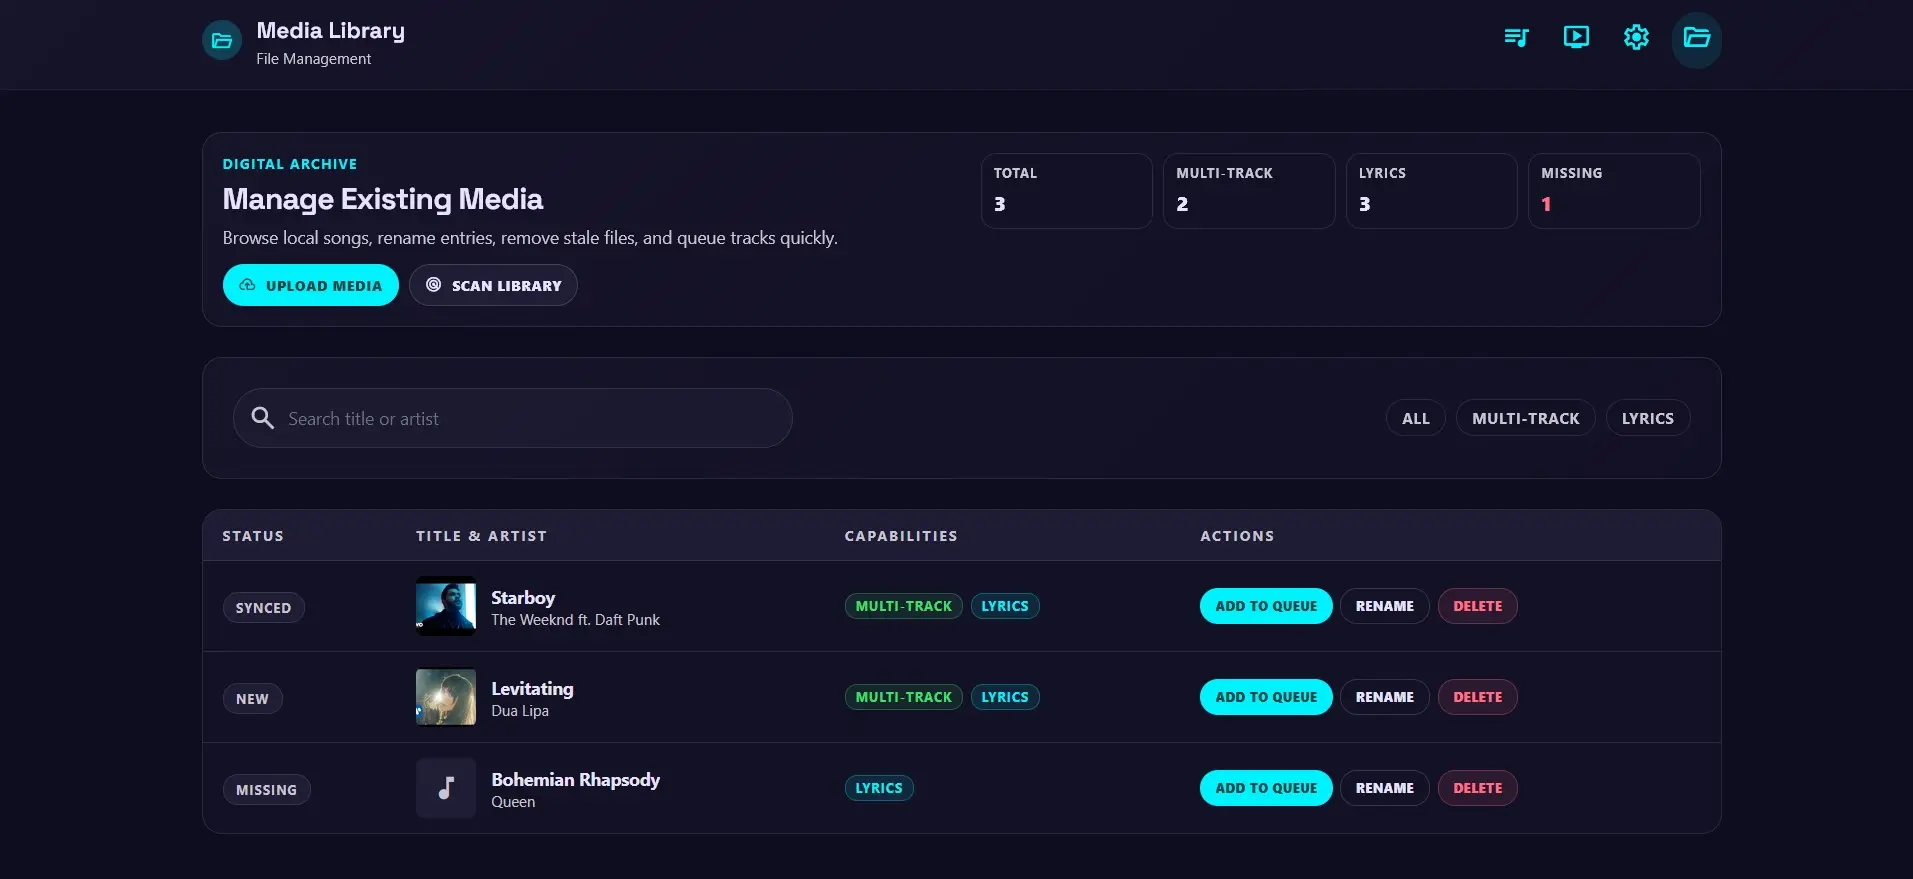Screen dimensions: 1913x879
Task: Click the LYRICS stat card
Action: (x=1432, y=191)
